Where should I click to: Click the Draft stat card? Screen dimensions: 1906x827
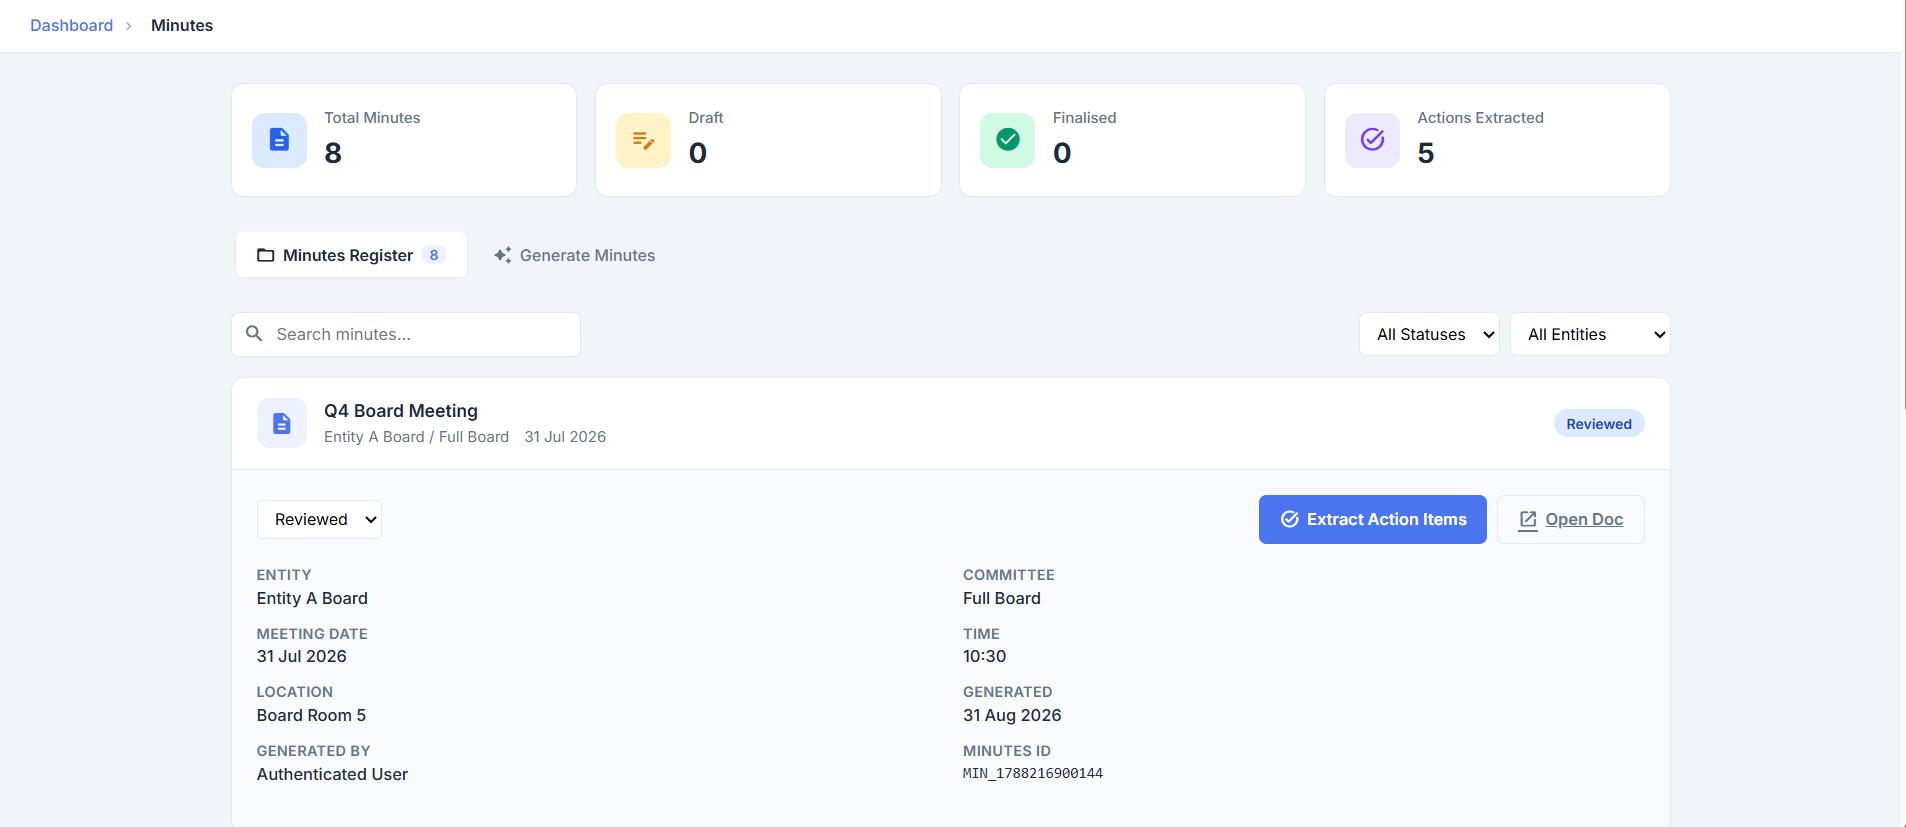tap(768, 140)
